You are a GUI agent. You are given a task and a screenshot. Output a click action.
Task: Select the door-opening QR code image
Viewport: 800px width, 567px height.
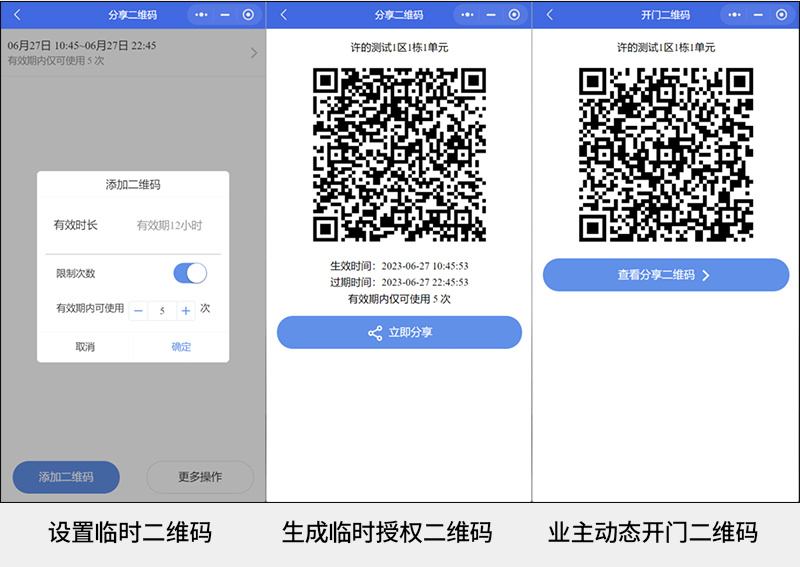666,155
